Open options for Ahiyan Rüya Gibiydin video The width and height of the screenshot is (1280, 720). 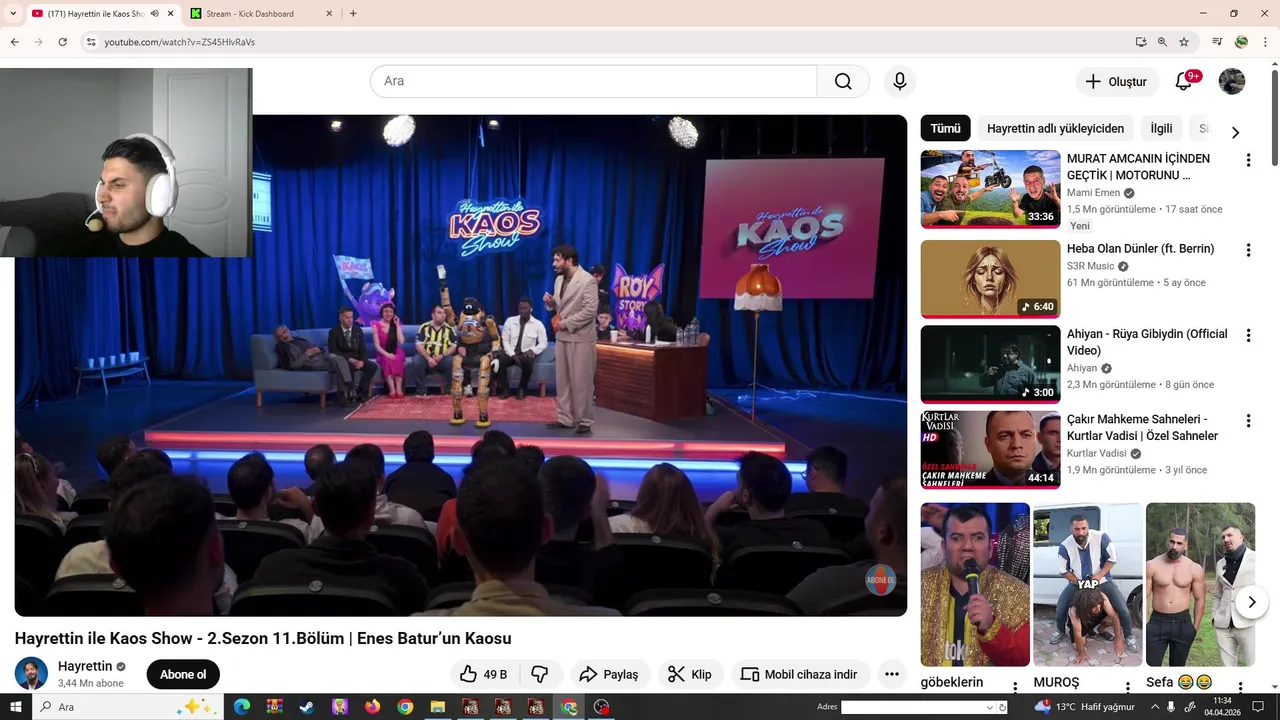tap(1248, 335)
